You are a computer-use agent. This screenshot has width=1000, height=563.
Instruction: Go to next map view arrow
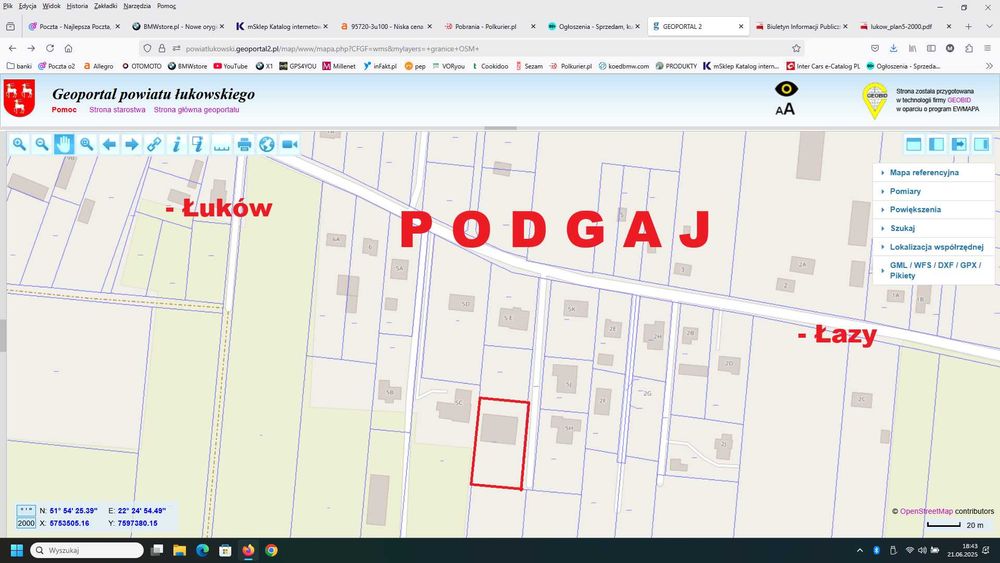131,145
